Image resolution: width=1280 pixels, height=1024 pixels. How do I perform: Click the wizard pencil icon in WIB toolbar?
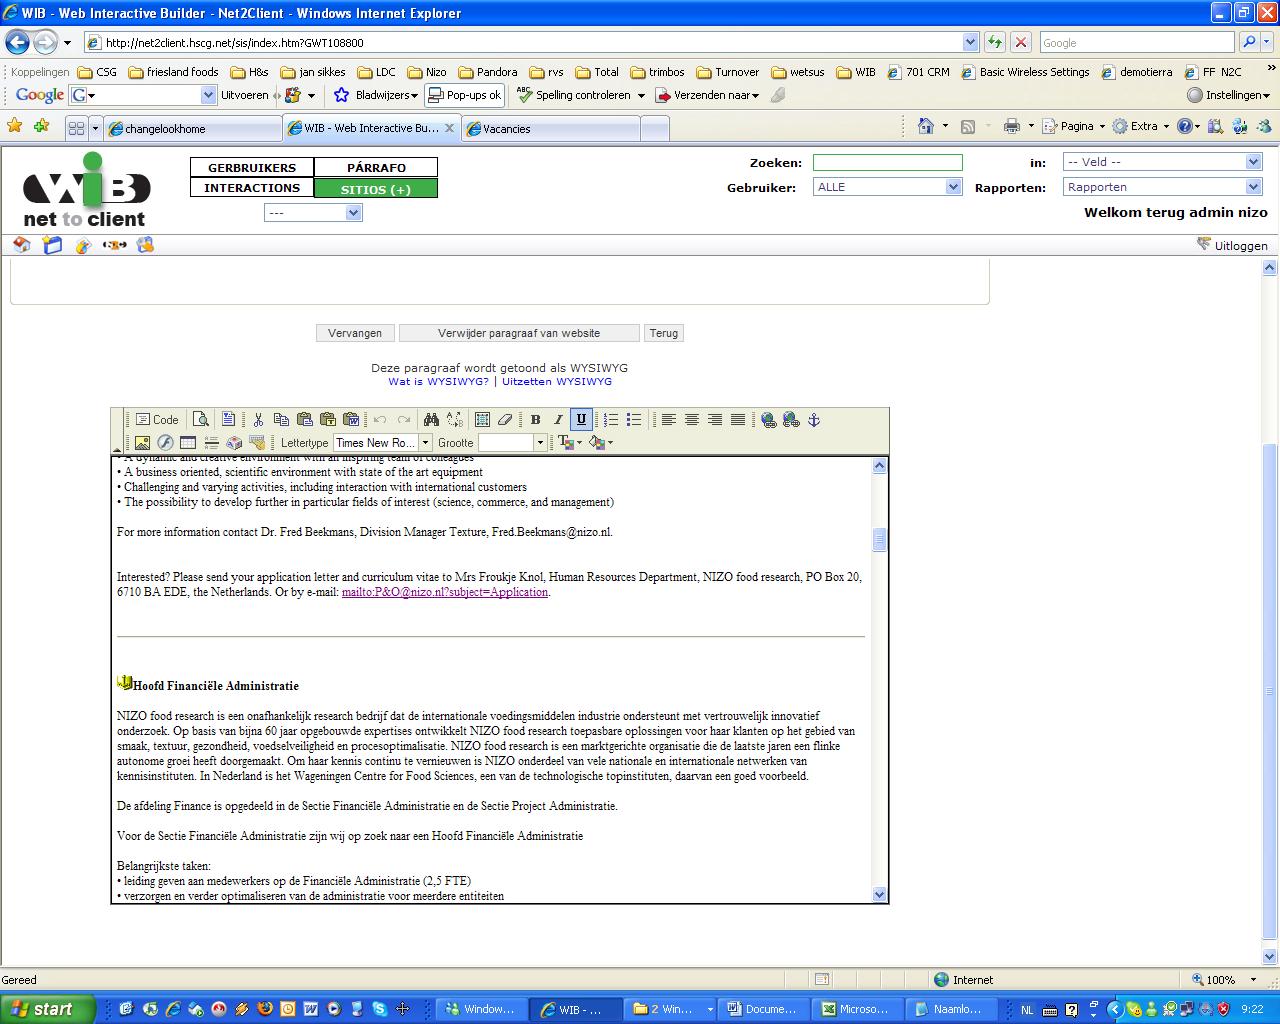point(84,245)
